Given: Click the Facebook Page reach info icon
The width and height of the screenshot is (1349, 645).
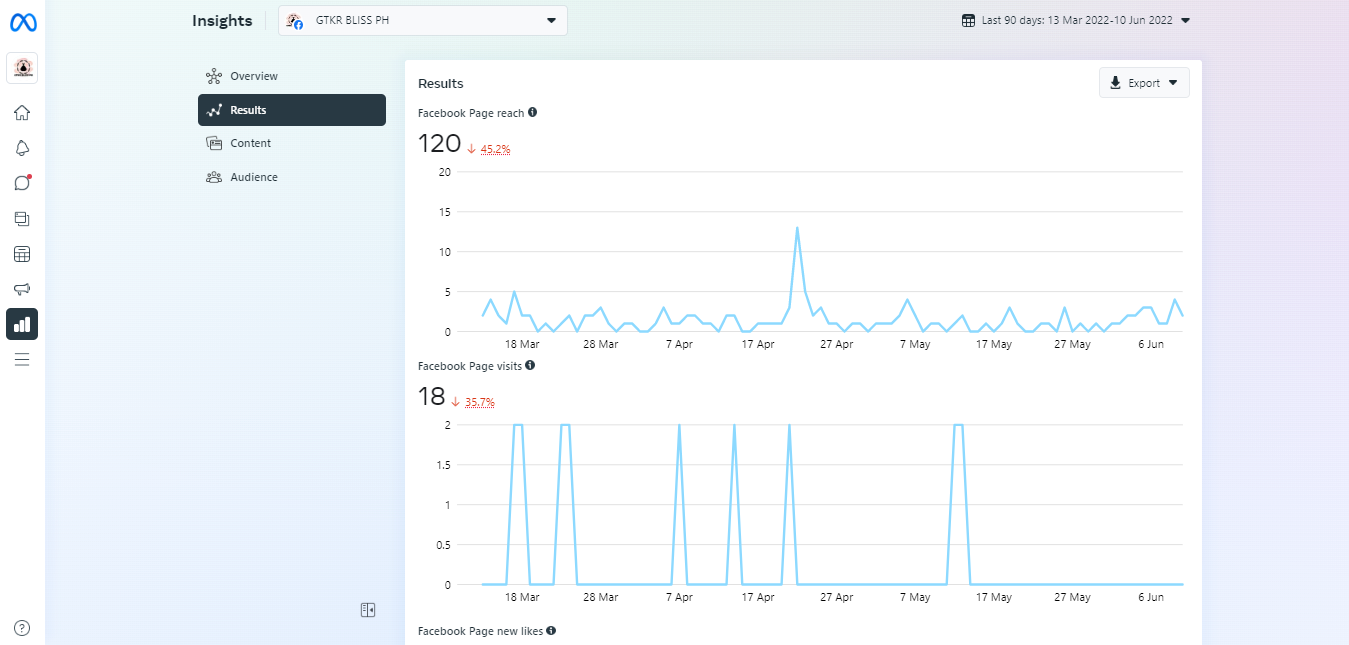Looking at the screenshot, I should [x=532, y=113].
